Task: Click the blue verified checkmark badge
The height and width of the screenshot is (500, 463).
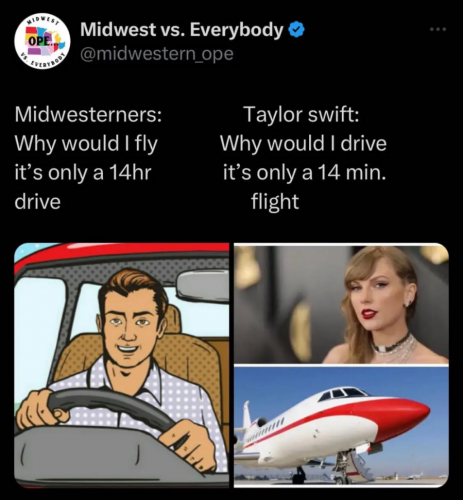Action: pyautogui.click(x=296, y=30)
